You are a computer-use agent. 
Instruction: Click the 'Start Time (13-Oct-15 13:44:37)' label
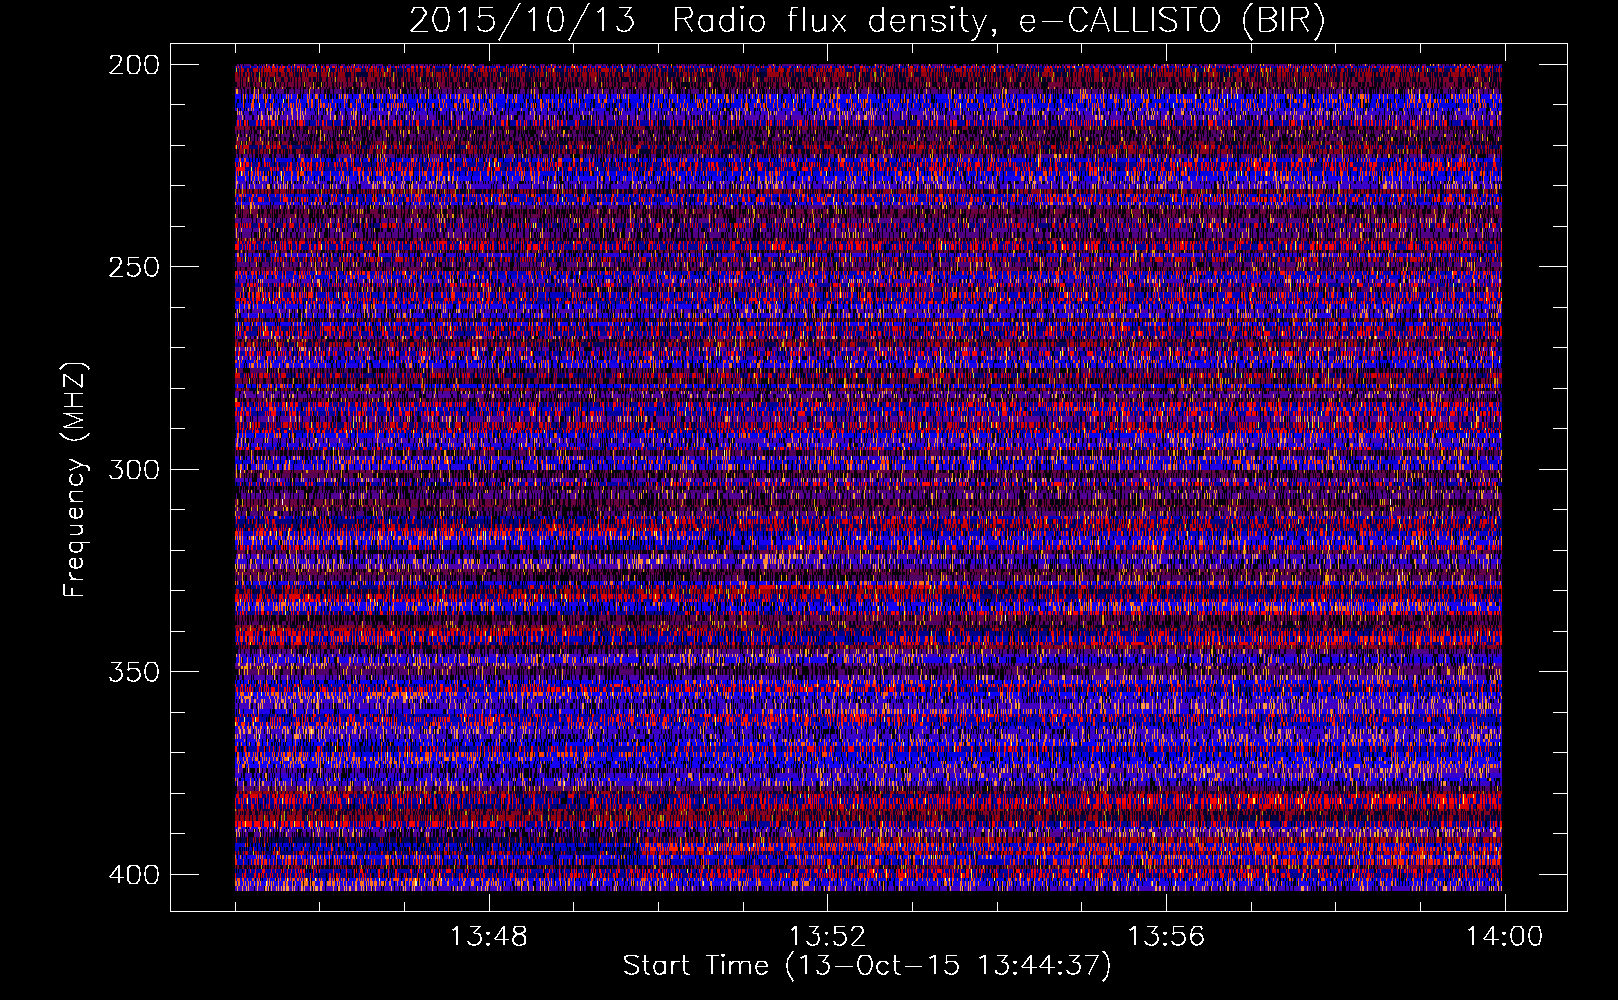867,966
